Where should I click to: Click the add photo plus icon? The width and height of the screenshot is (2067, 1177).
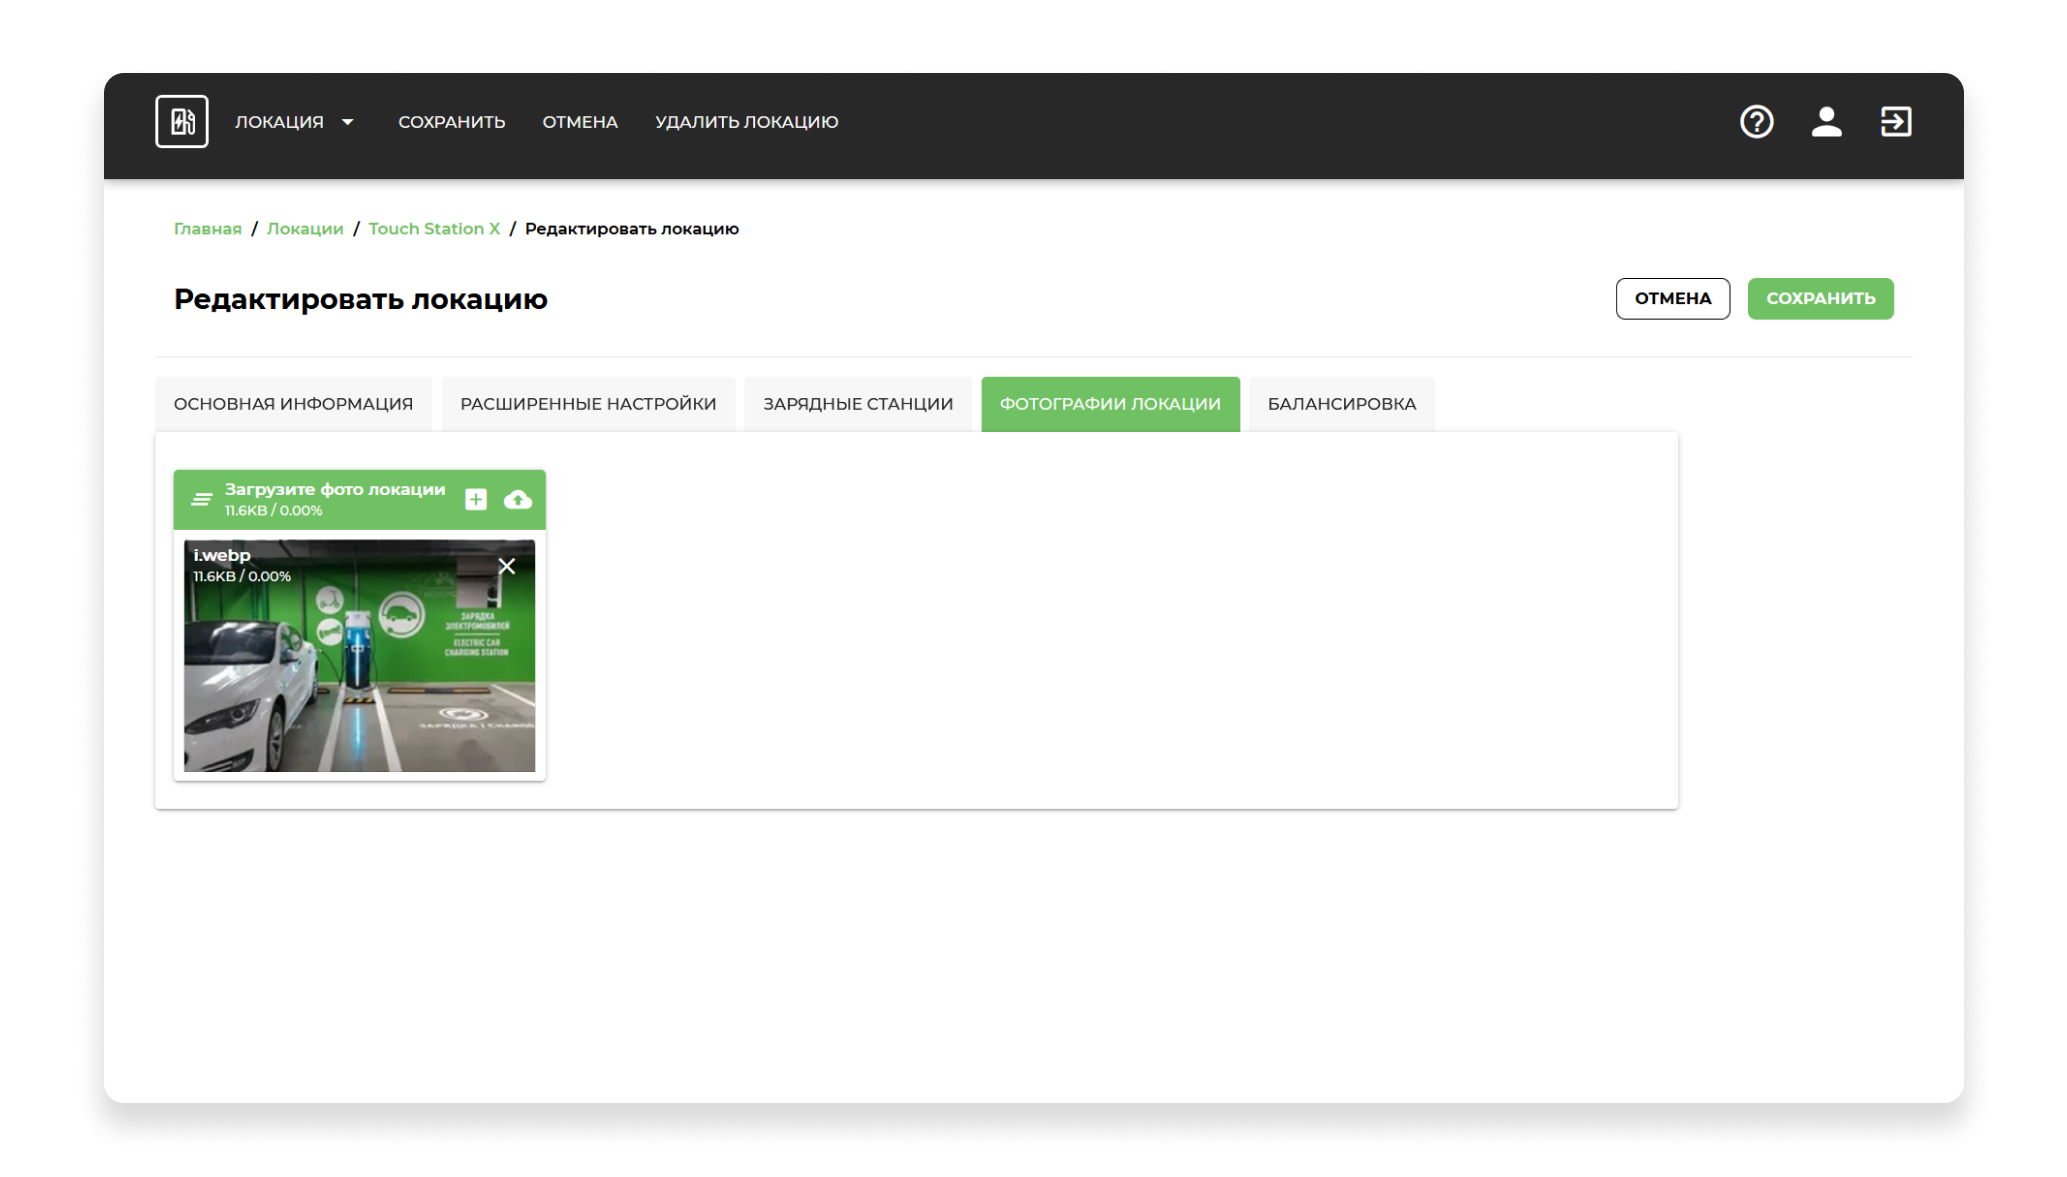click(476, 499)
